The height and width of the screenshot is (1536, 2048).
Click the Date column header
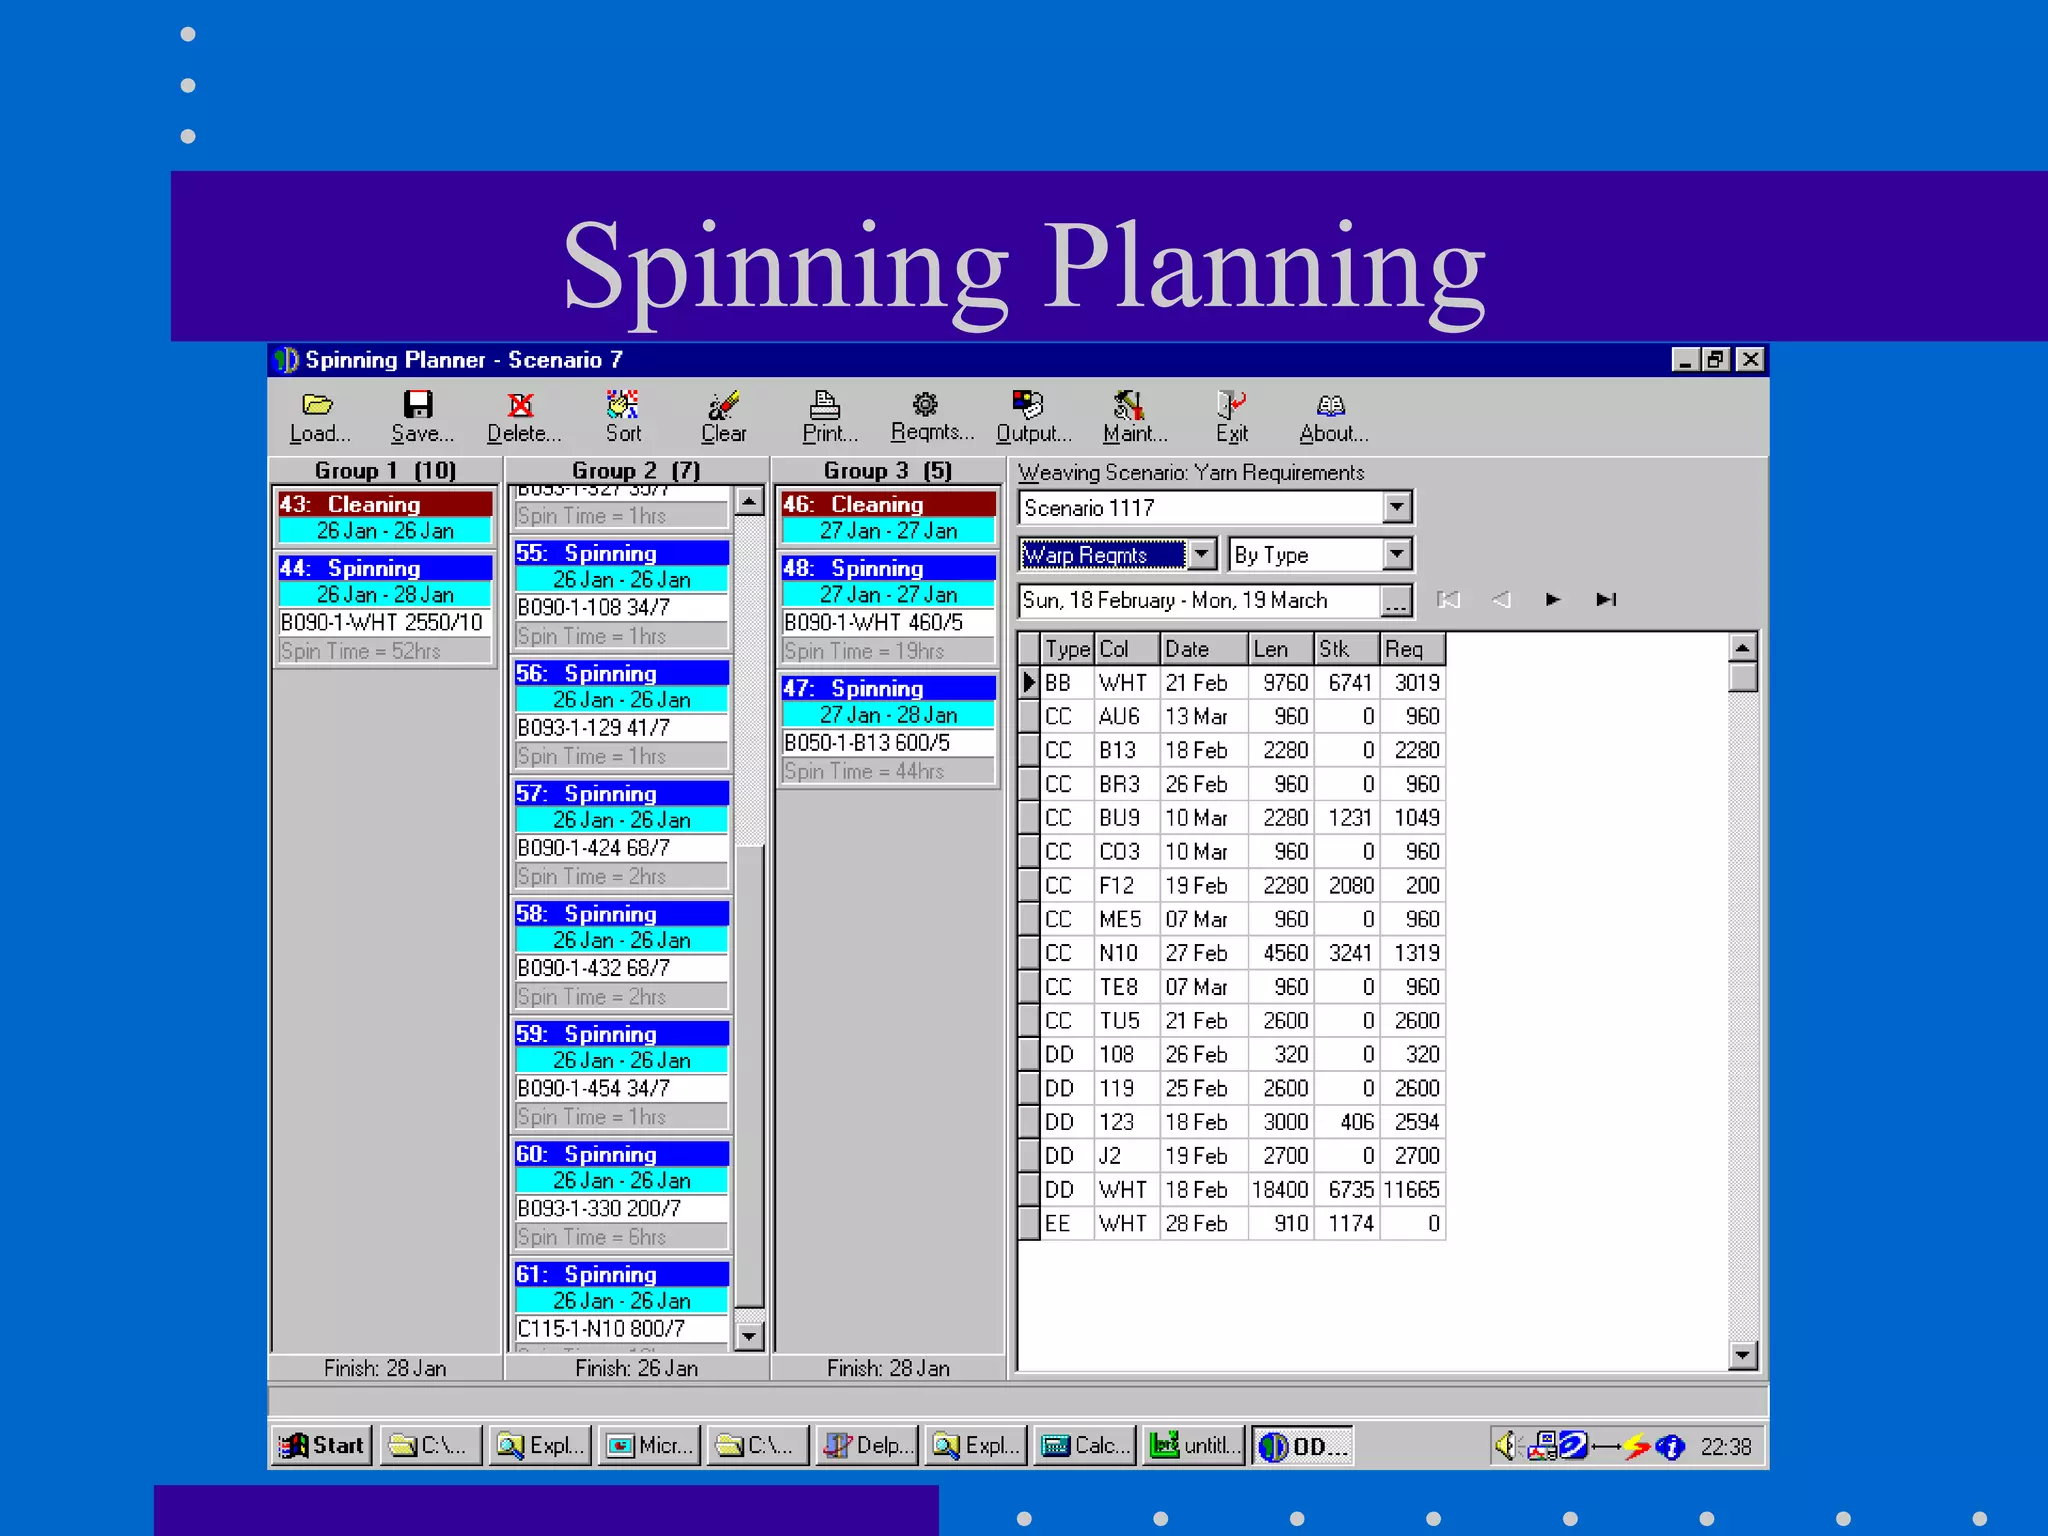(x=1204, y=649)
